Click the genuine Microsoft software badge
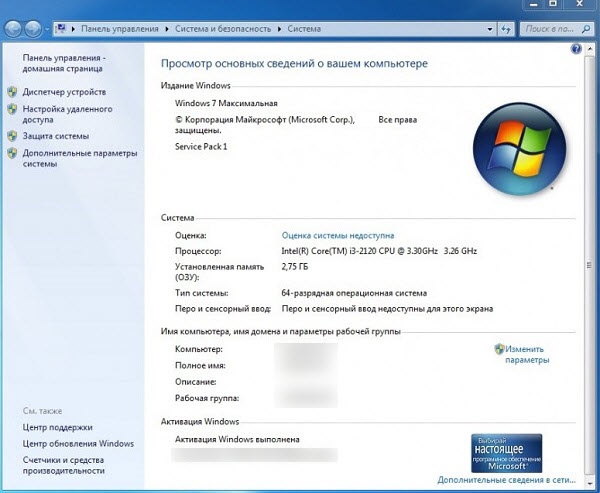 click(507, 453)
